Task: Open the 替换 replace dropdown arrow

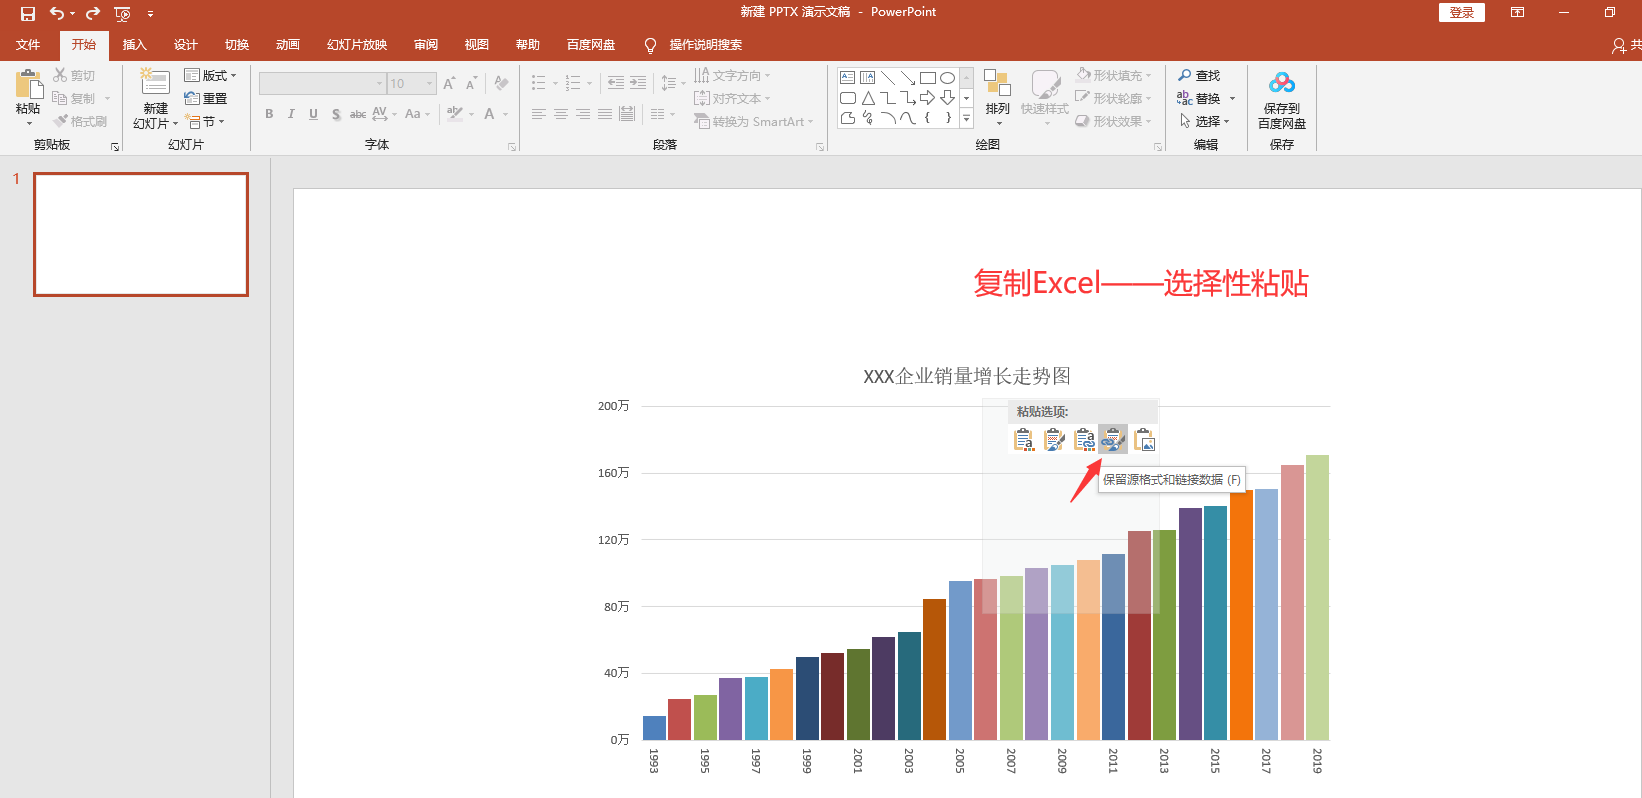Action: [1232, 98]
